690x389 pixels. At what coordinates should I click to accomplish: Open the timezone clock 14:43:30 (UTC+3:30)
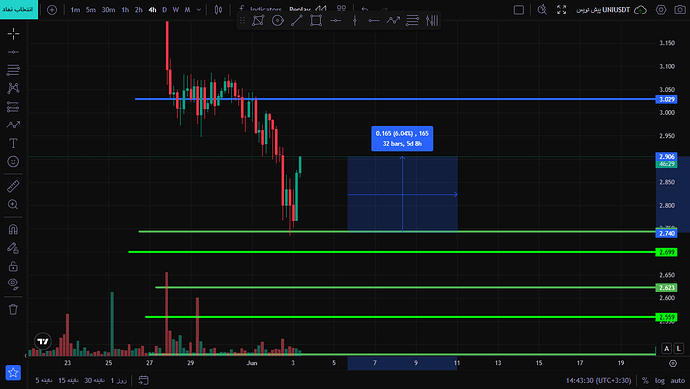[598, 380]
